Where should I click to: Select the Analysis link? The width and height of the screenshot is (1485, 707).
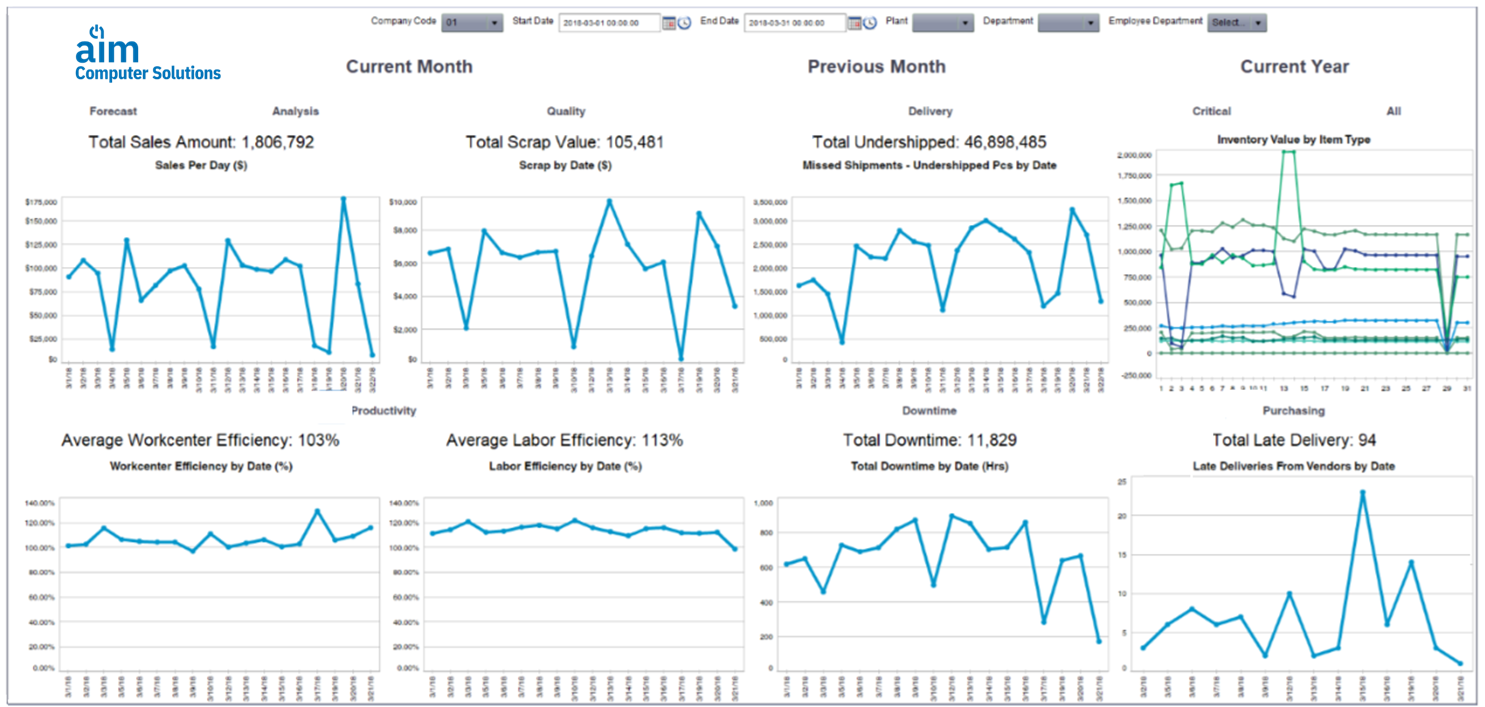pos(295,111)
